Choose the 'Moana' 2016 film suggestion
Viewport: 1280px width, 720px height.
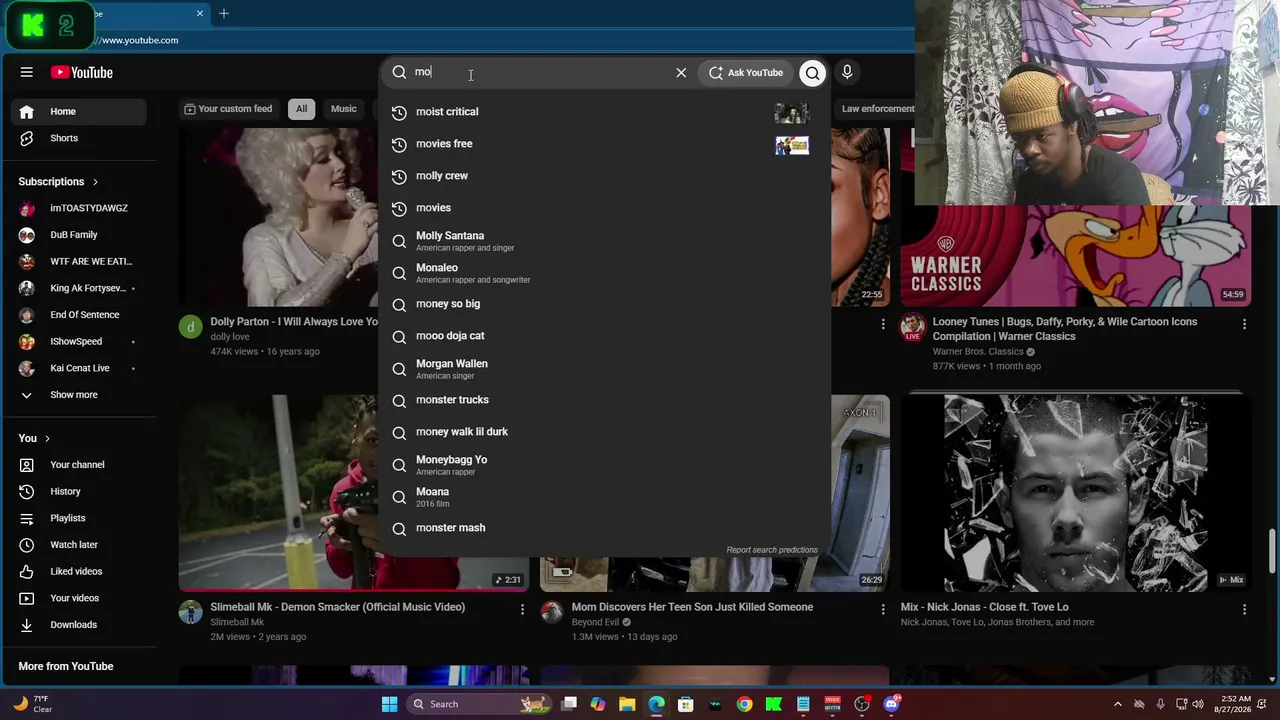[x=604, y=497]
